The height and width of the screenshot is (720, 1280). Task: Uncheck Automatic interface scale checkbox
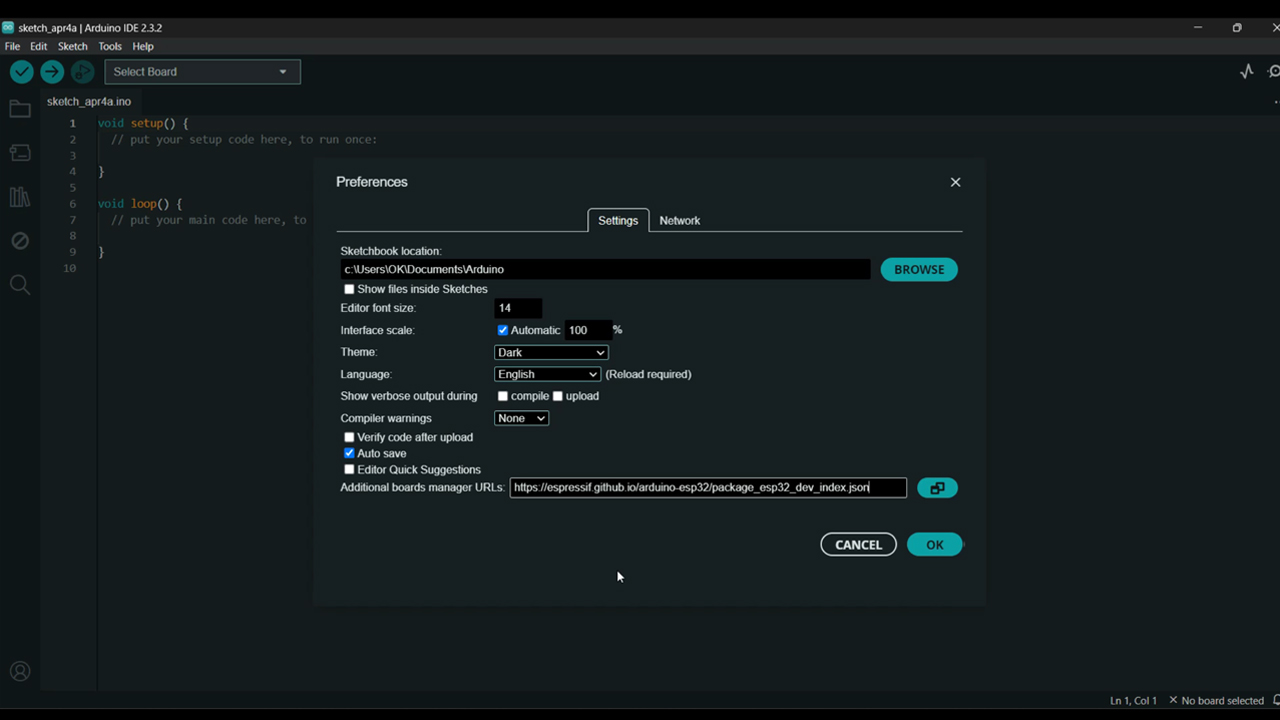(503, 330)
